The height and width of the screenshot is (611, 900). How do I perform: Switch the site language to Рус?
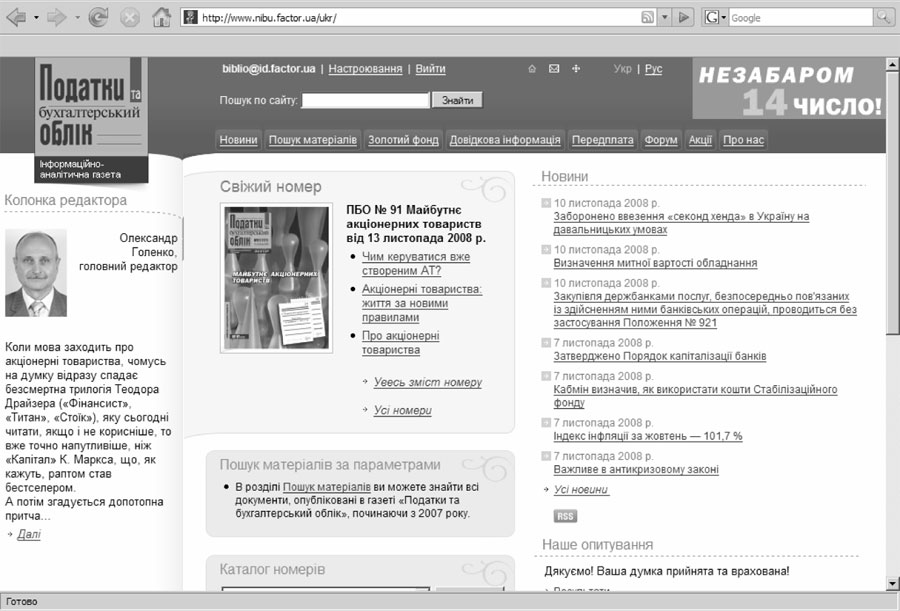tap(653, 69)
